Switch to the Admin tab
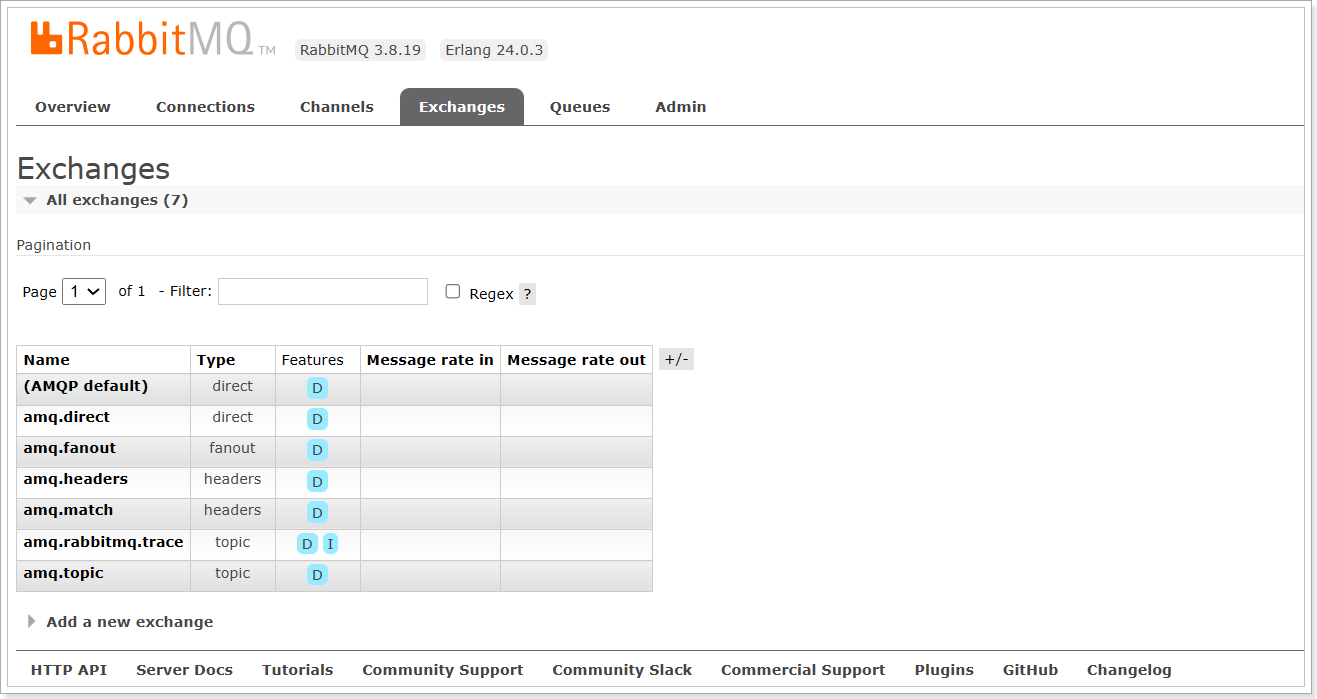The image size is (1317, 699). click(x=681, y=107)
